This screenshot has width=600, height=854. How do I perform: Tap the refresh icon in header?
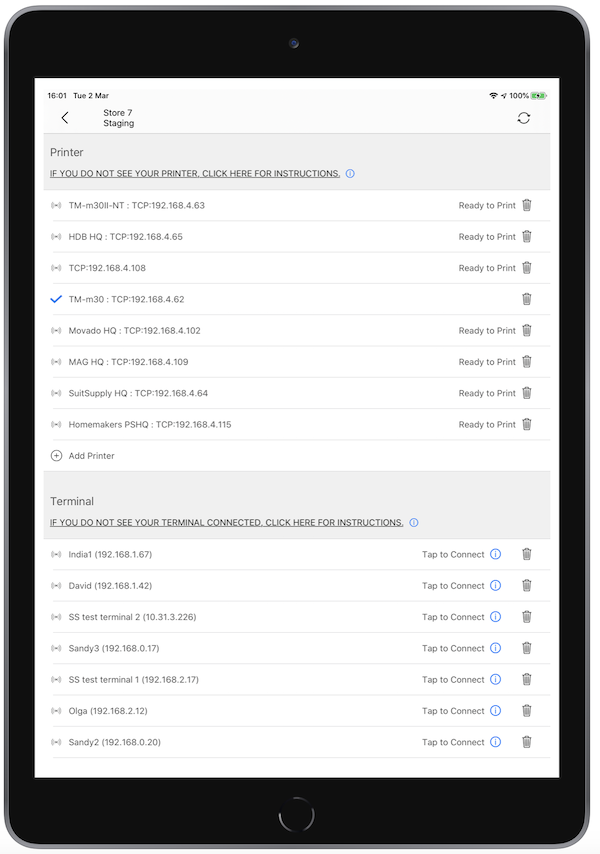(x=524, y=118)
